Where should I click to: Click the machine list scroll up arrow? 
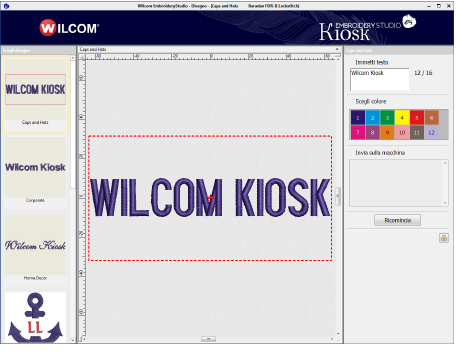coord(445,163)
